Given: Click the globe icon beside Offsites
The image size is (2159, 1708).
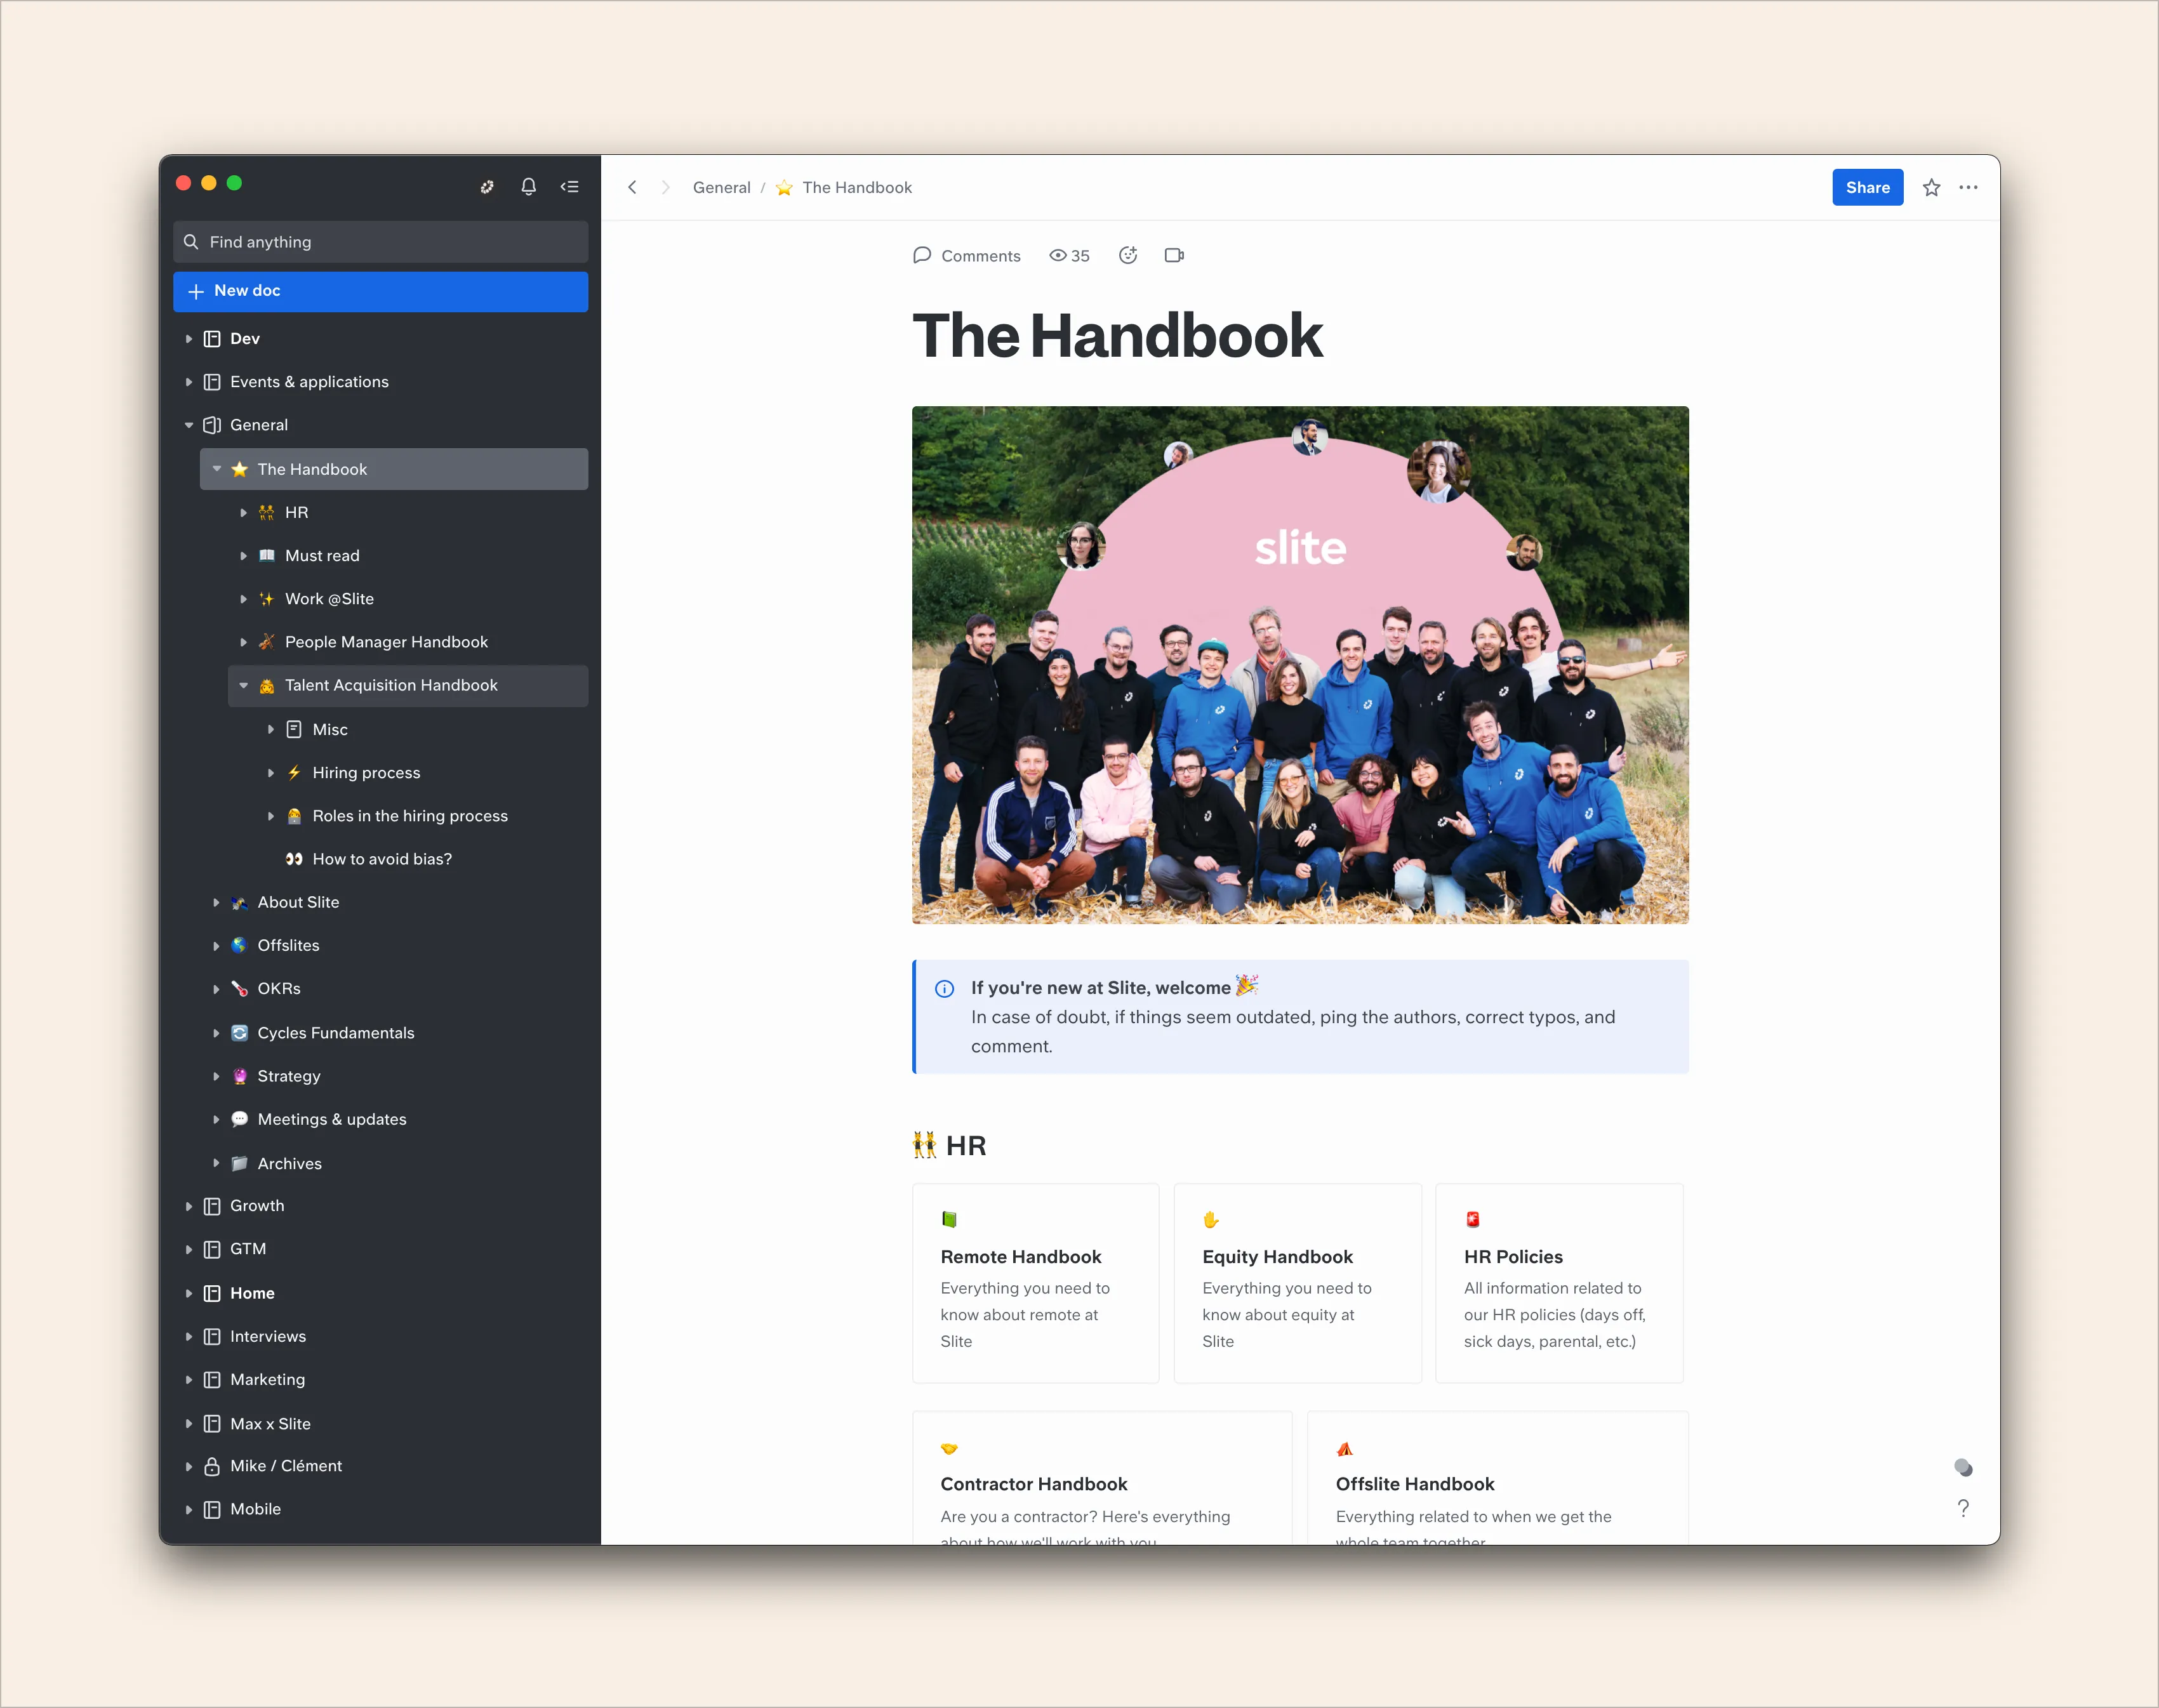Looking at the screenshot, I should pyautogui.click(x=239, y=945).
